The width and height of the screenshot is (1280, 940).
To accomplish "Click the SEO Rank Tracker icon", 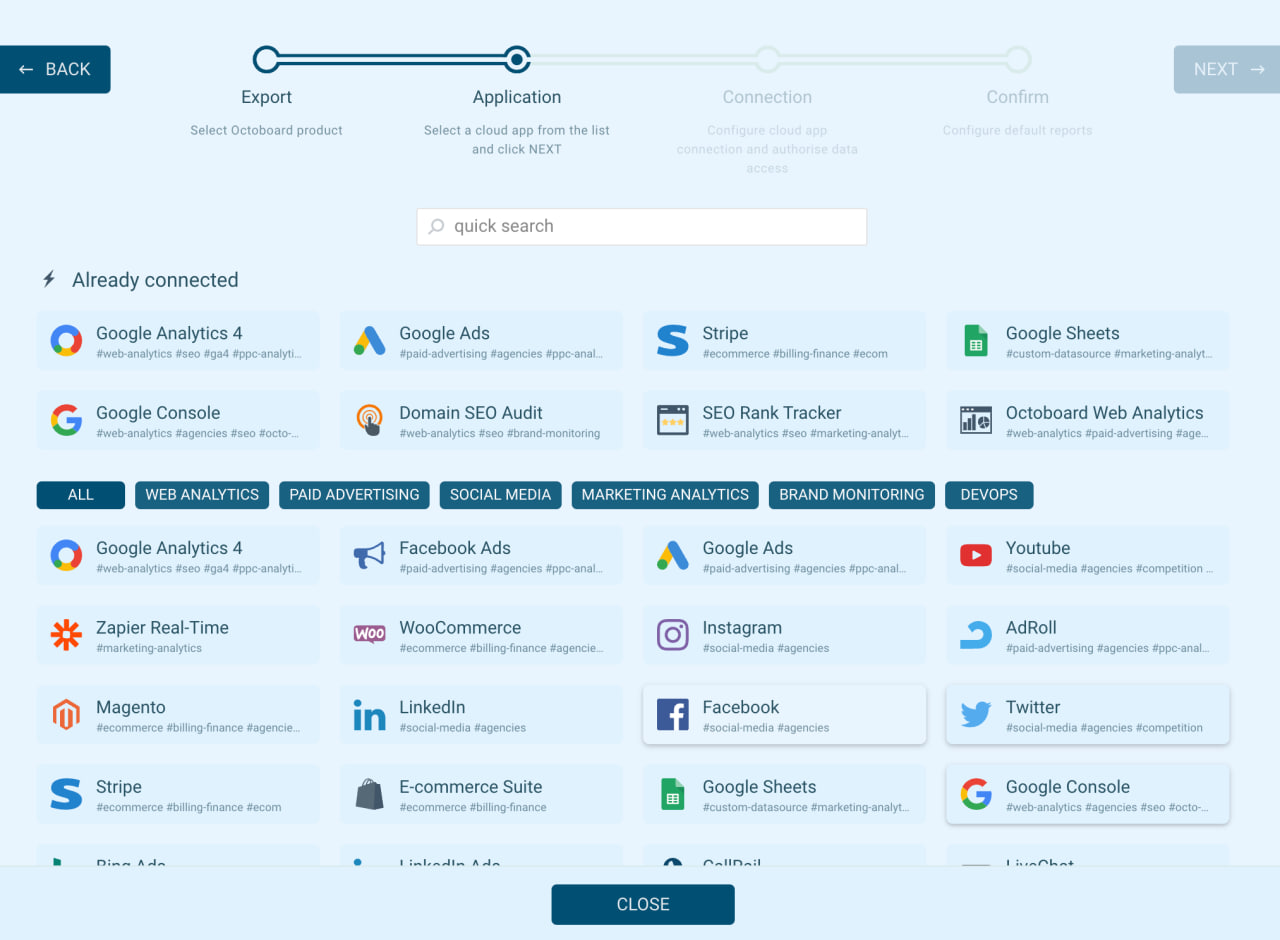I will pyautogui.click(x=672, y=420).
